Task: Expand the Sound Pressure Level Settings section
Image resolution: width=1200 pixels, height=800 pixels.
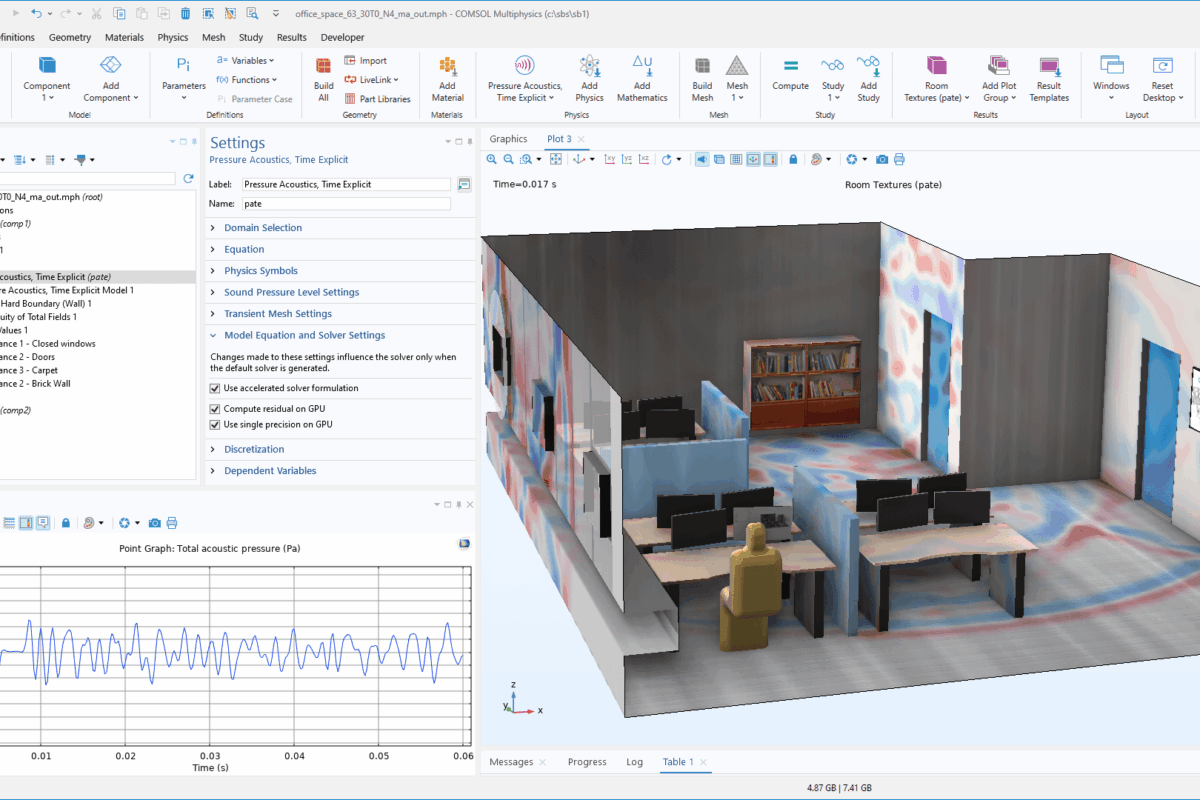Action: 291,292
